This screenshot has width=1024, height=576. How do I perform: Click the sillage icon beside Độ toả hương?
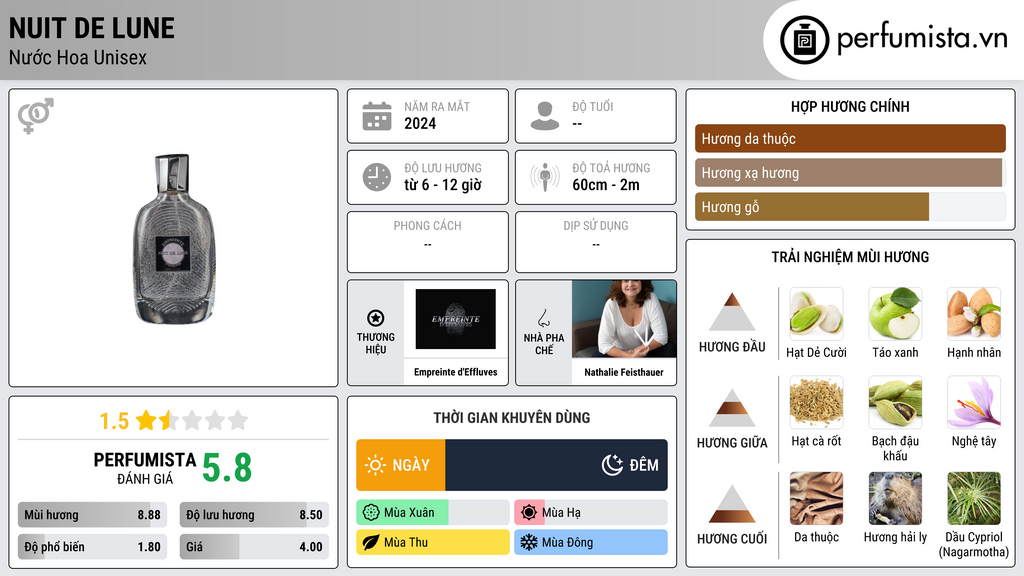tap(545, 177)
